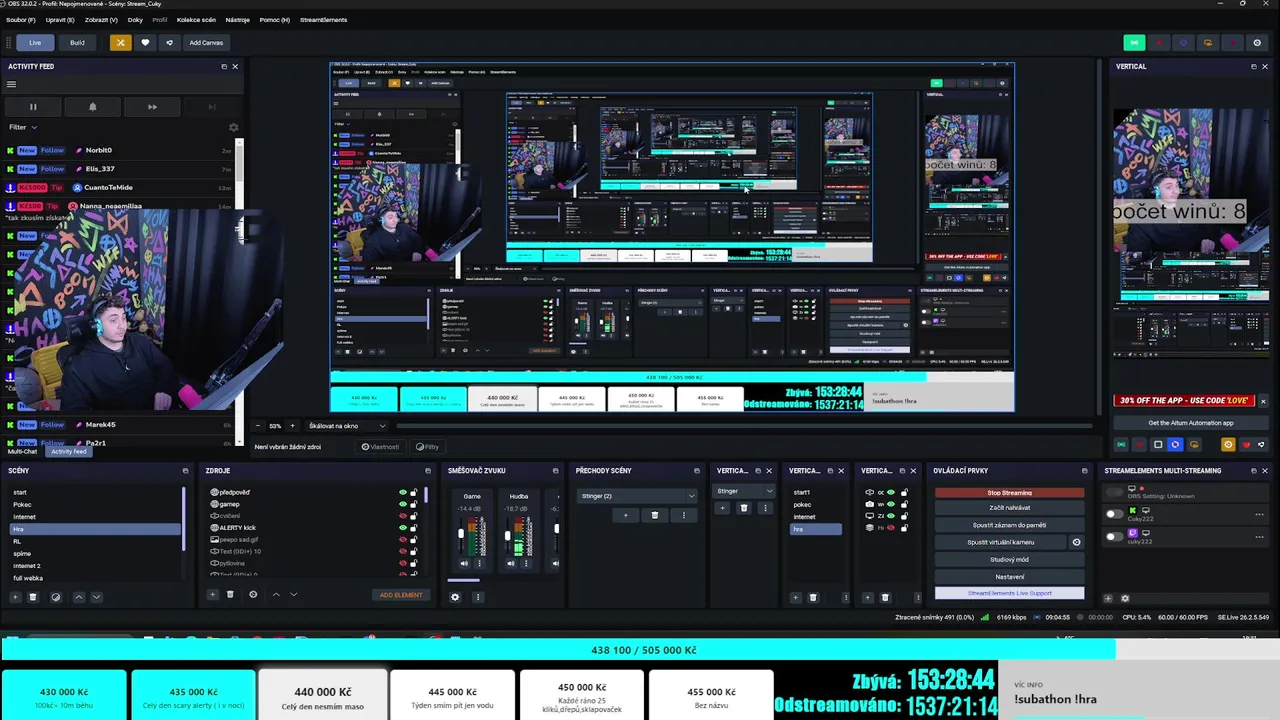Mute the Game audio channel
This screenshot has width=1280, height=720.
pyautogui.click(x=464, y=564)
